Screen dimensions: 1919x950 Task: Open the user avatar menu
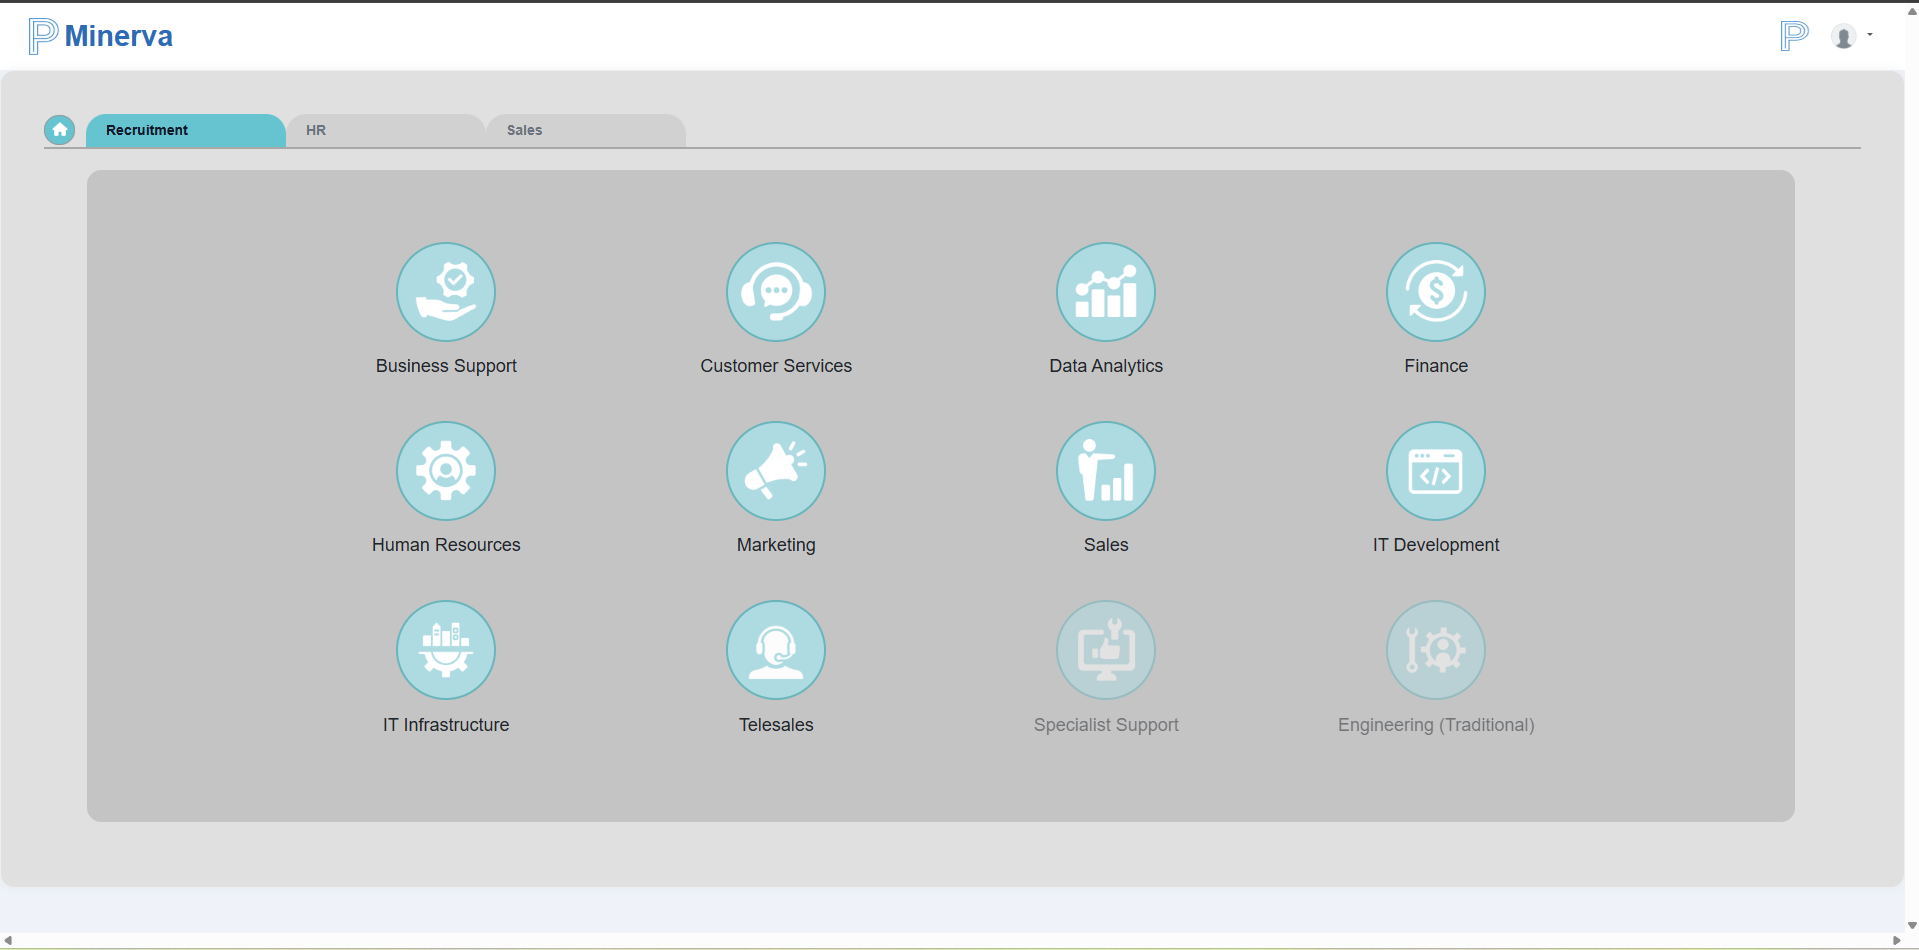pos(1851,37)
